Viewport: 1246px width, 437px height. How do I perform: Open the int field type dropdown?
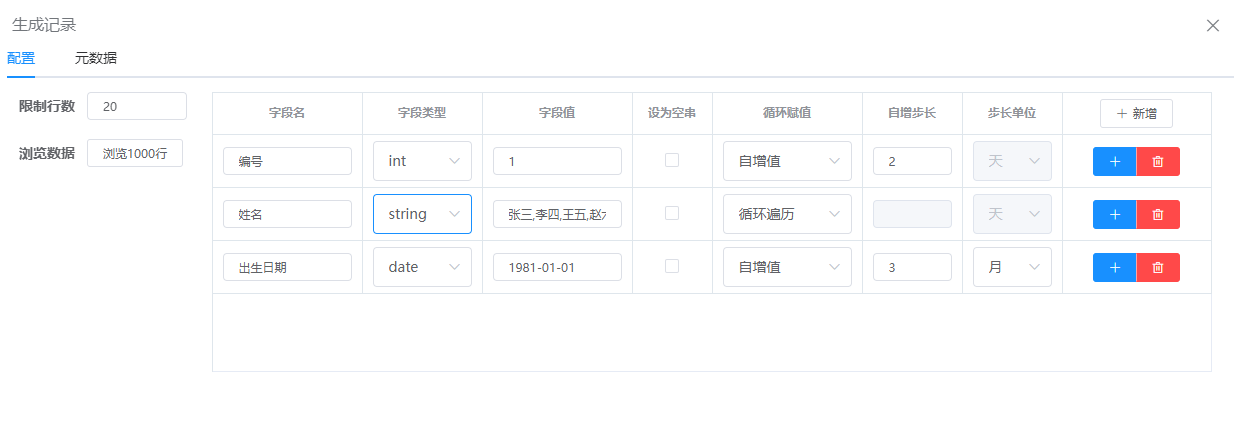tap(422, 161)
